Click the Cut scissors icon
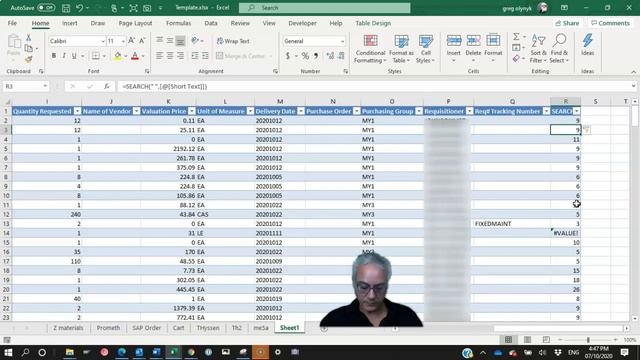Screen dimensions: 640x360 [28, 38]
